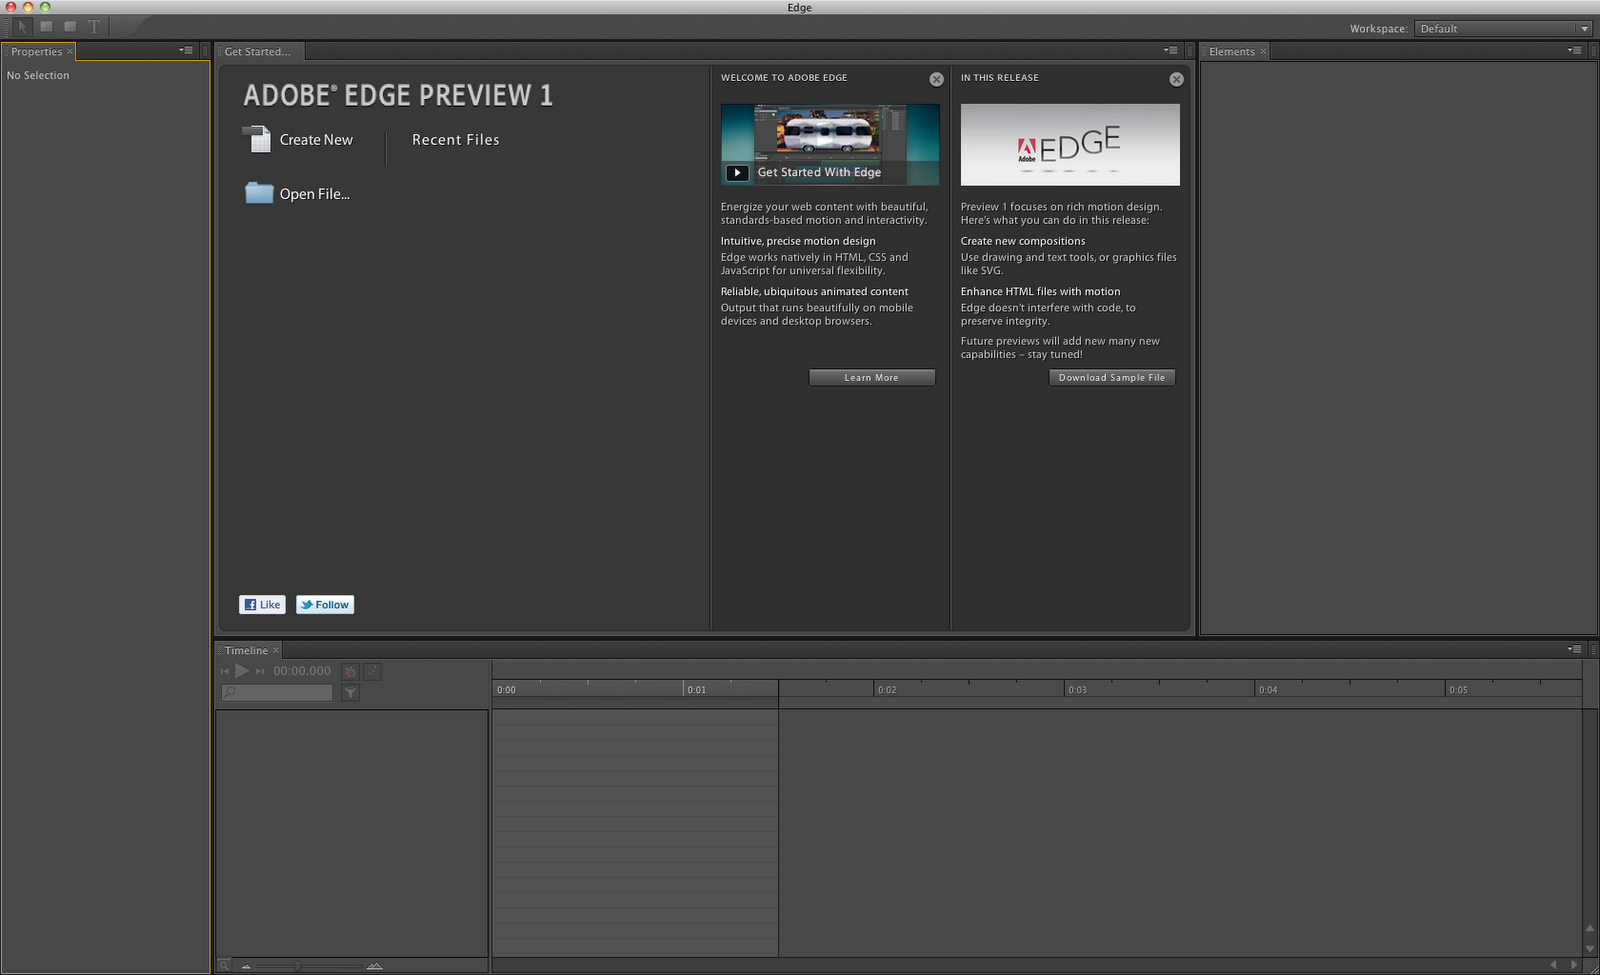Click the Download Sample File button
The width and height of the screenshot is (1600, 975).
1111,378
